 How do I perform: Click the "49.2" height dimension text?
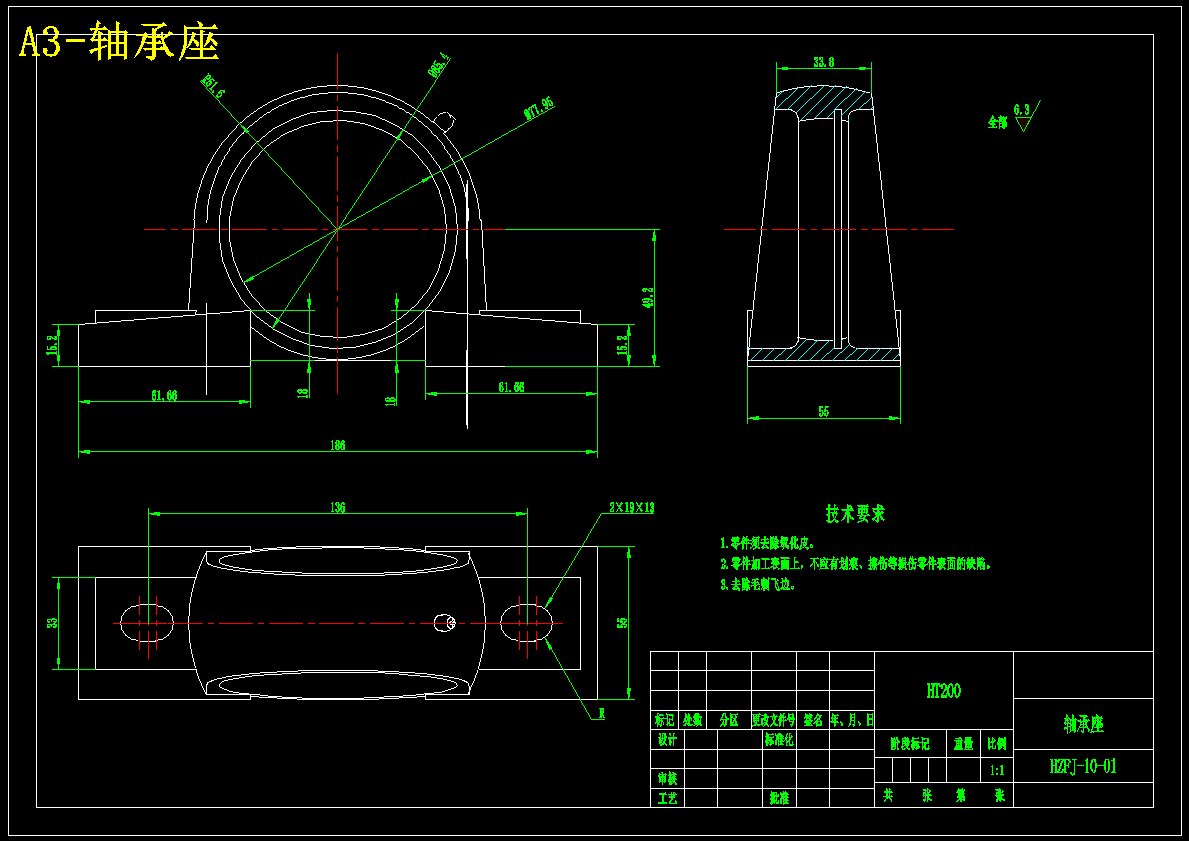point(648,297)
